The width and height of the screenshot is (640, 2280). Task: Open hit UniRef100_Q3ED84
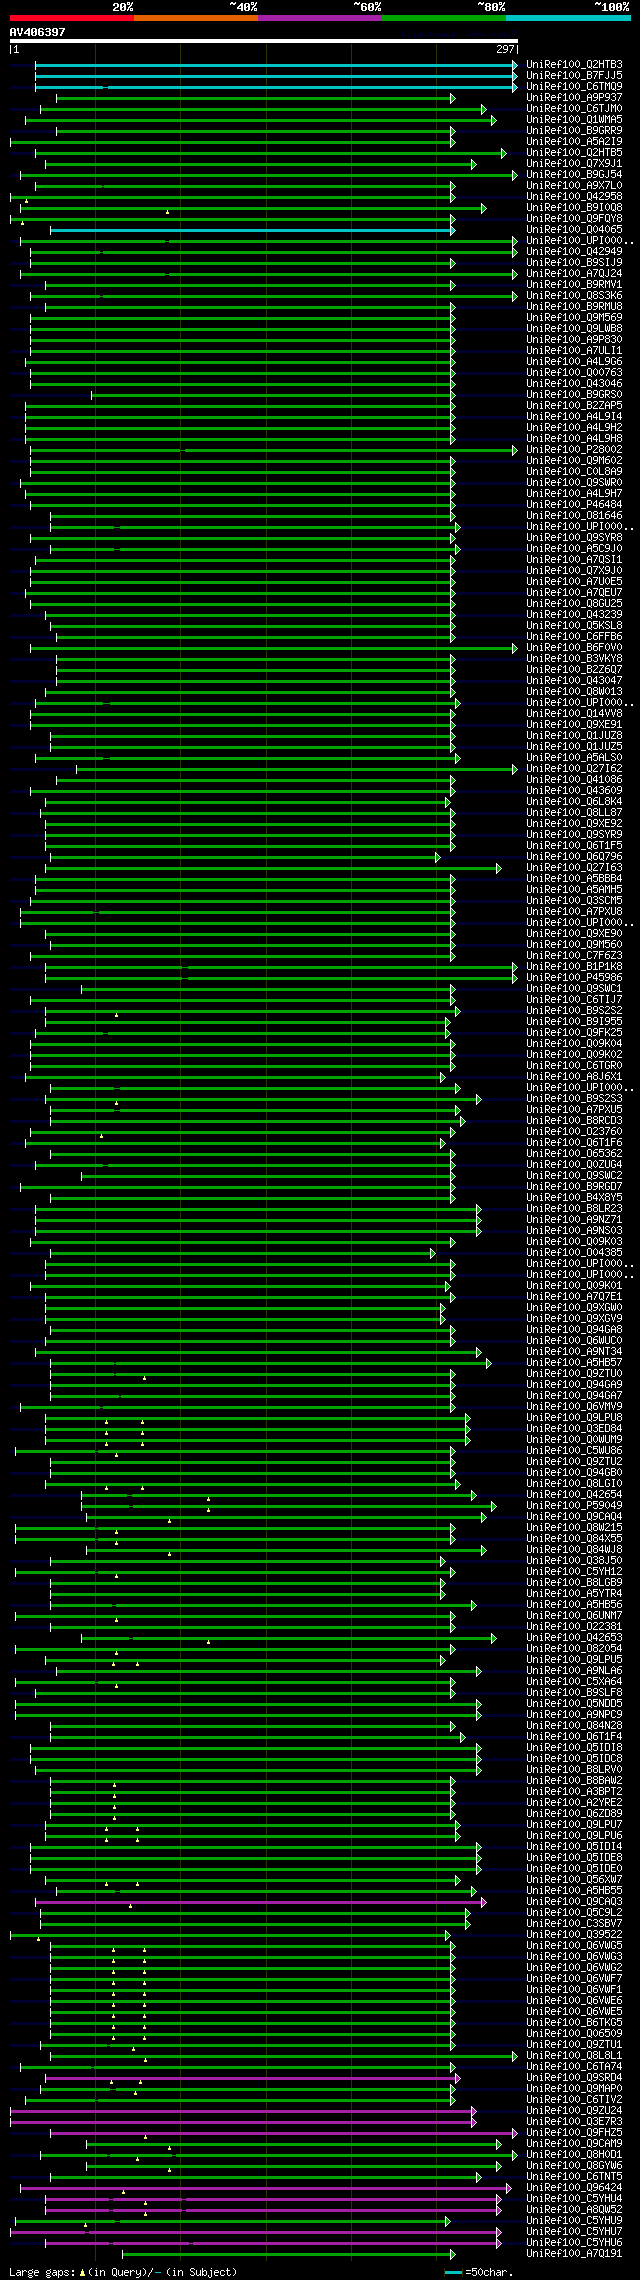[574, 1429]
